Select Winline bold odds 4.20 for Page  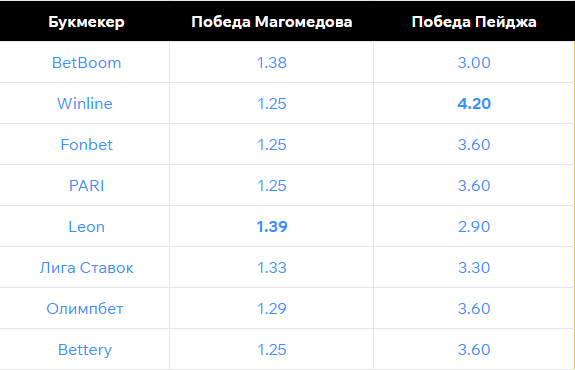click(x=474, y=104)
